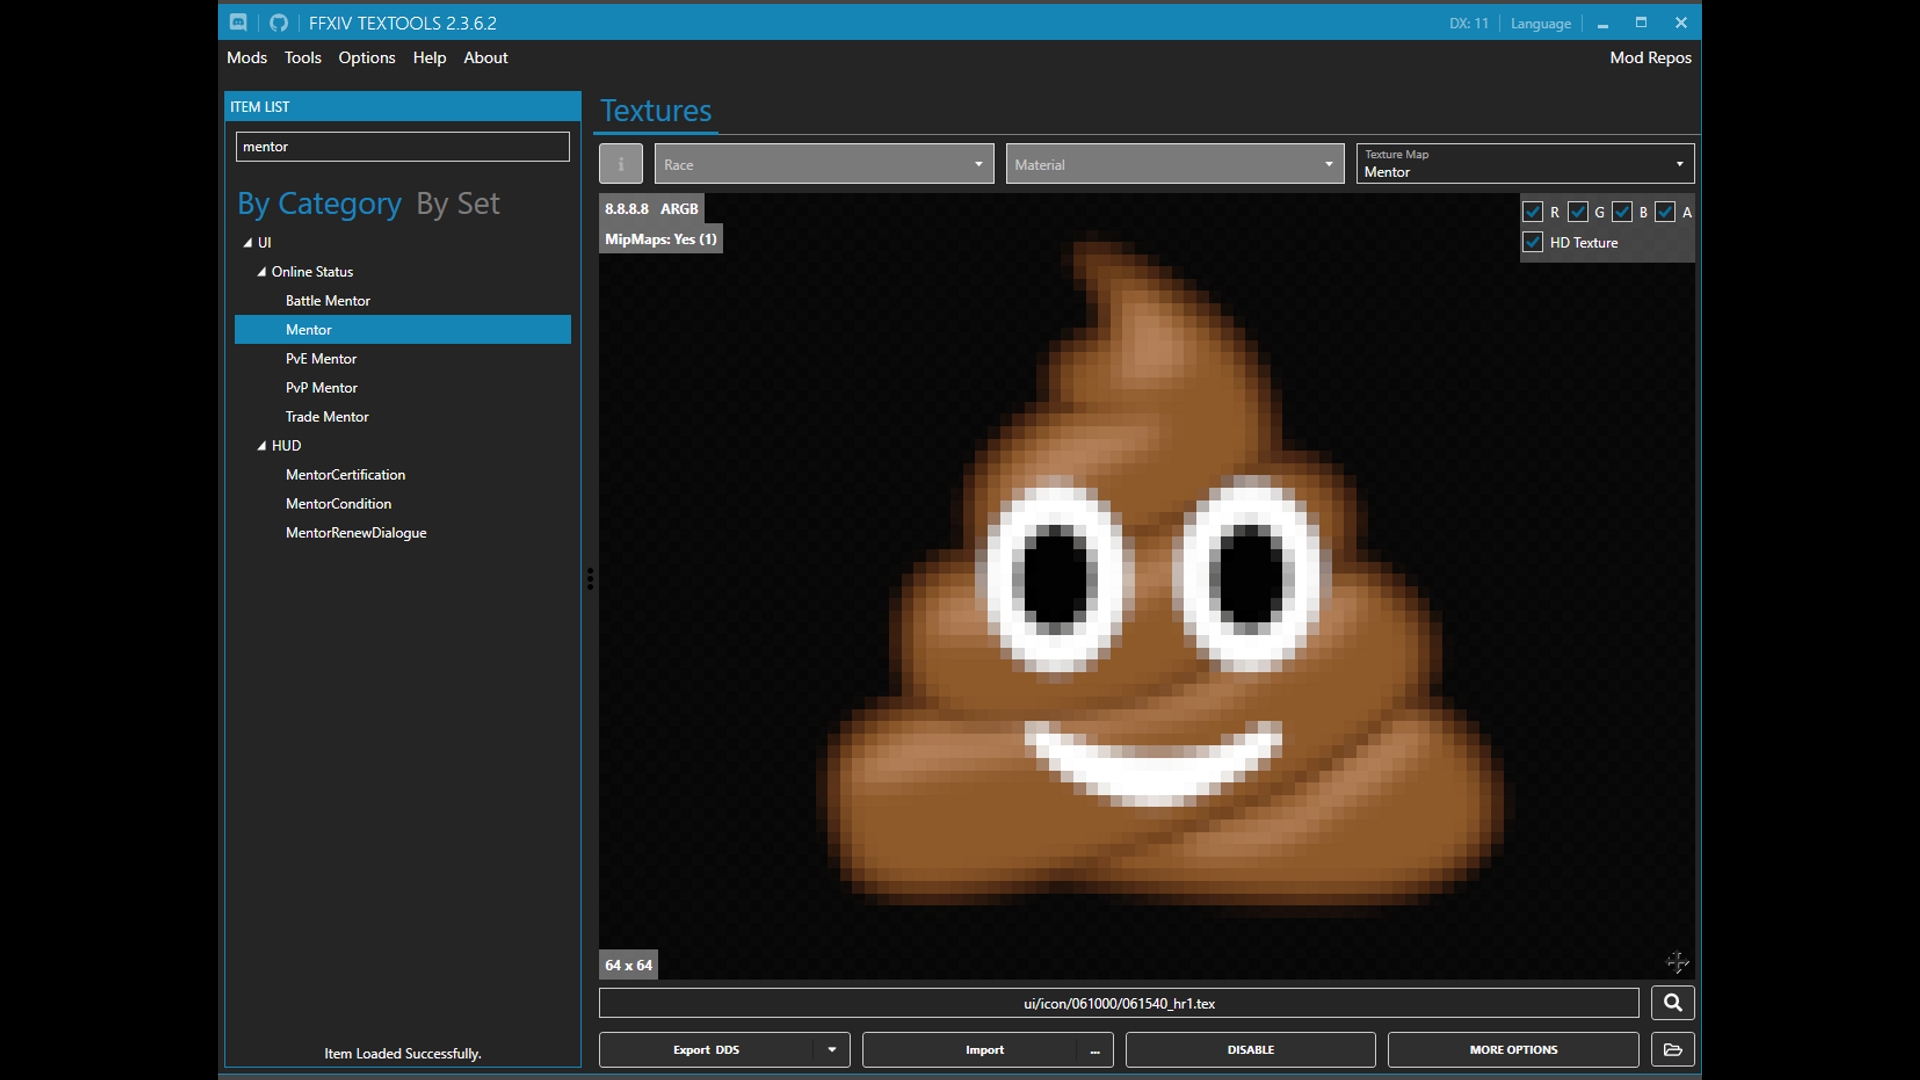Toggle the R channel checkbox
1920x1080 pixels.
[1533, 212]
